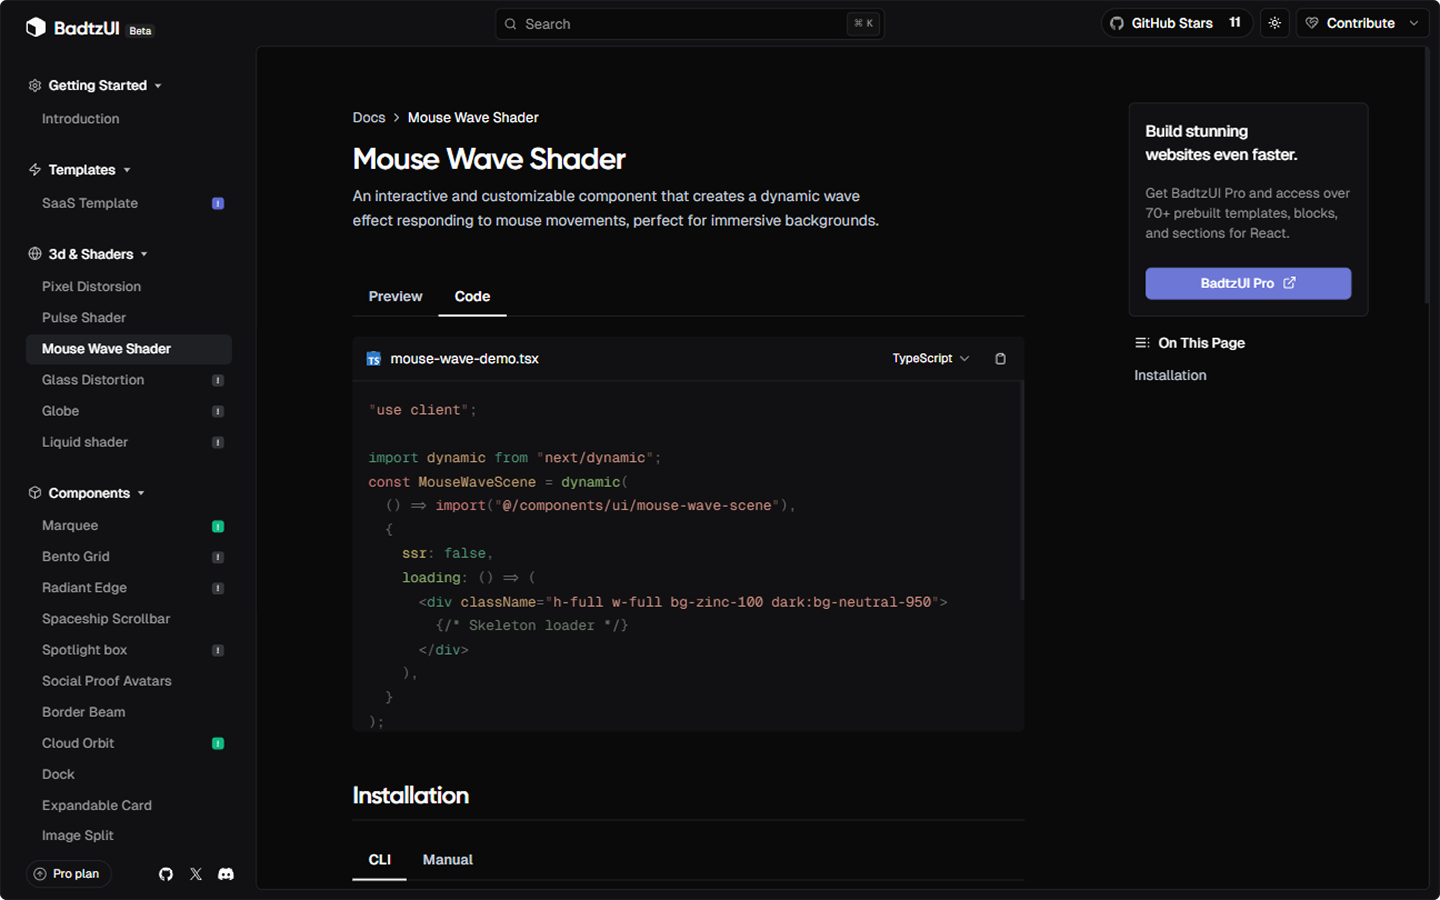Click the GitHub Stars button
The image size is (1440, 900).
[1176, 23]
